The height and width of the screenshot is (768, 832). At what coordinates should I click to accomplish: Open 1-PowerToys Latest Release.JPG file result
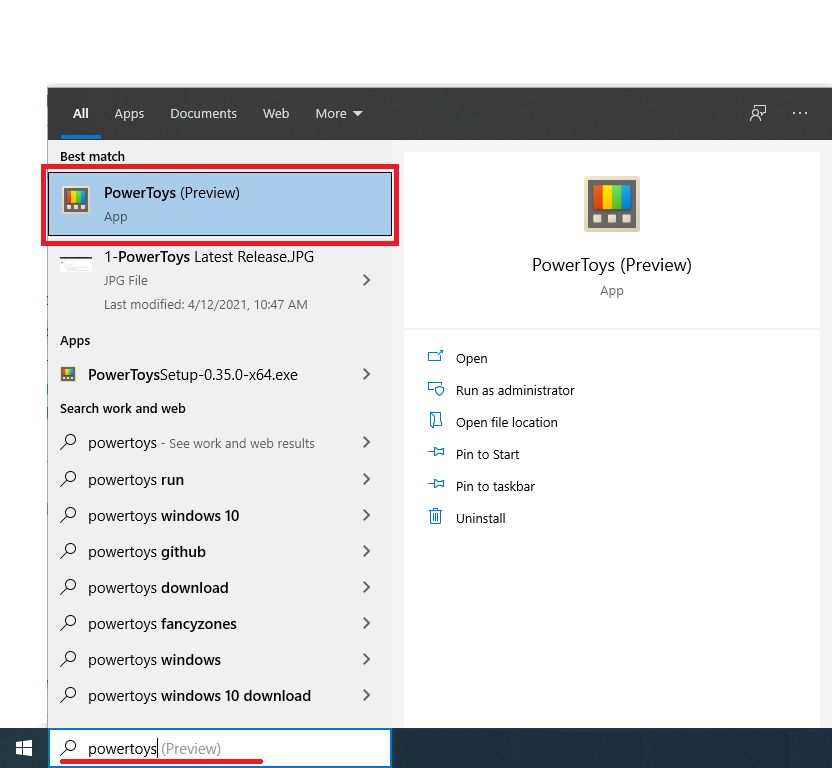(x=220, y=280)
